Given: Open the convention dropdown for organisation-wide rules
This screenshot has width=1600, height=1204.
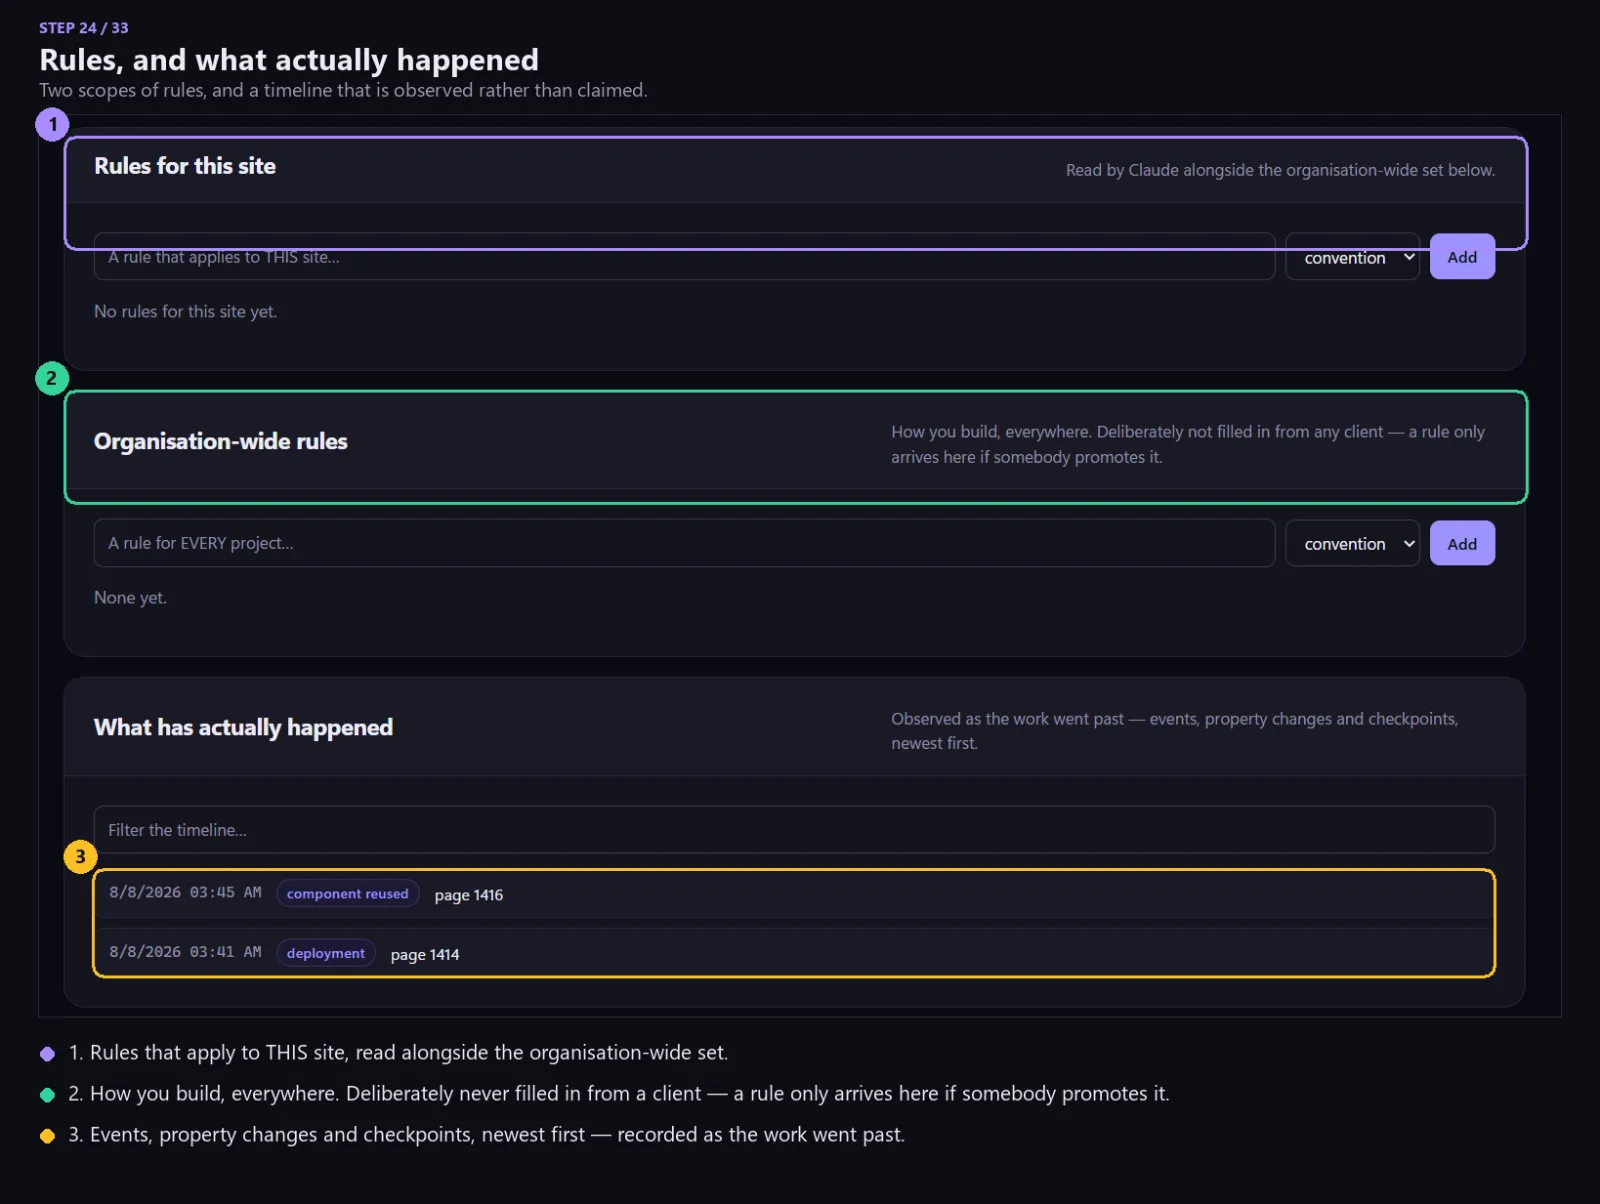Looking at the screenshot, I should click(1352, 543).
